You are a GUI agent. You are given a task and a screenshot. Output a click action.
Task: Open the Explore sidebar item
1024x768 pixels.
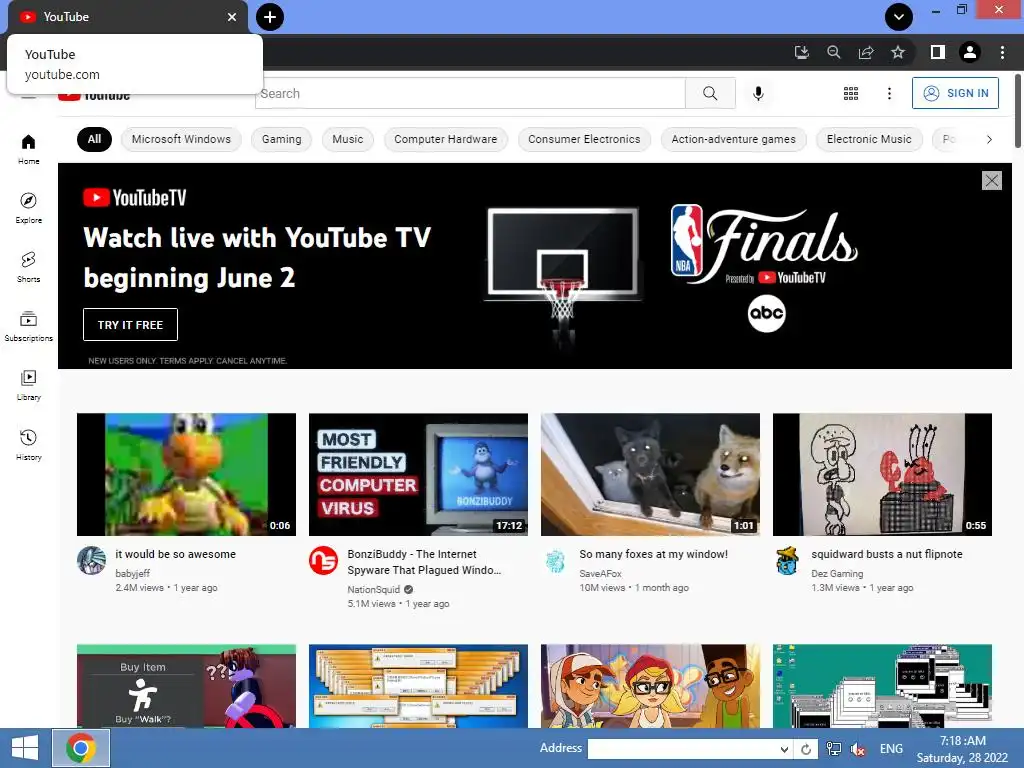(x=28, y=208)
